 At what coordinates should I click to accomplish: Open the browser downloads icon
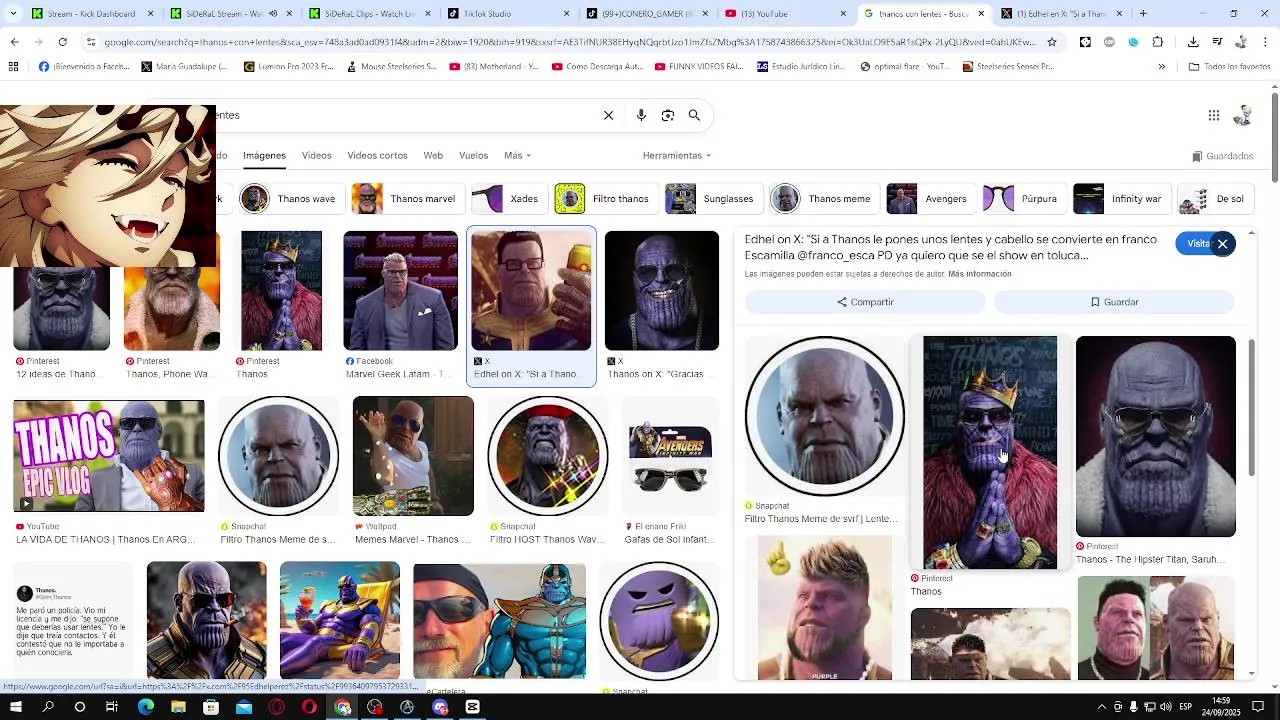tap(1193, 42)
